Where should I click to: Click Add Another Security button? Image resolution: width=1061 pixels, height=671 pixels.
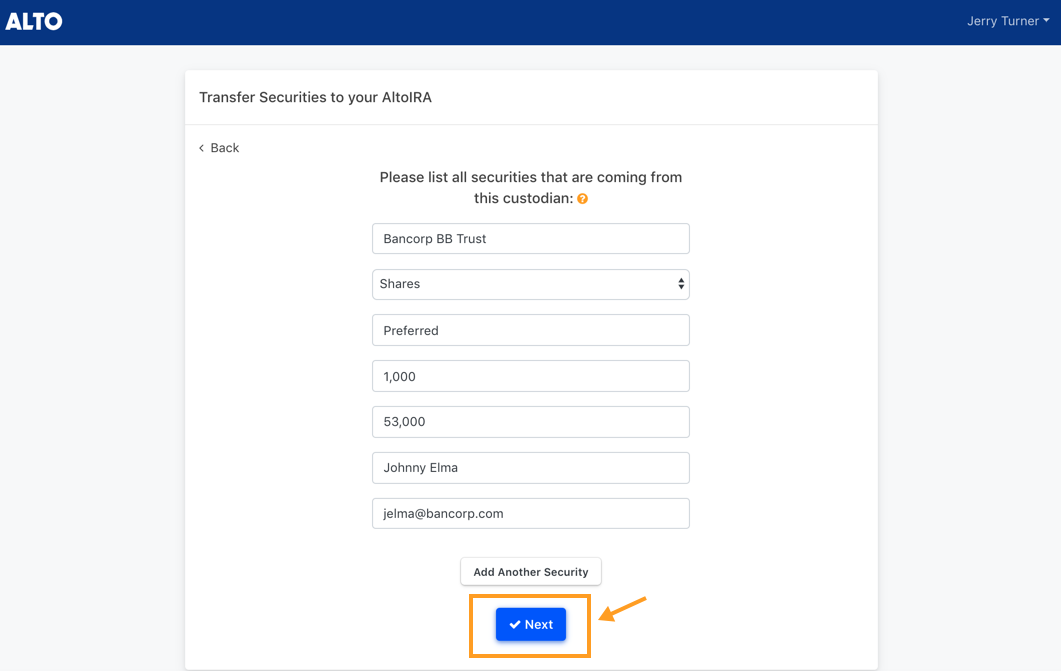(530, 572)
